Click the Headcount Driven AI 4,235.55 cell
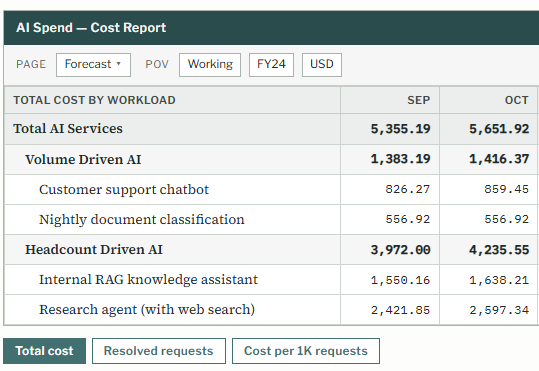This screenshot has height=371, width=539. pos(488,250)
